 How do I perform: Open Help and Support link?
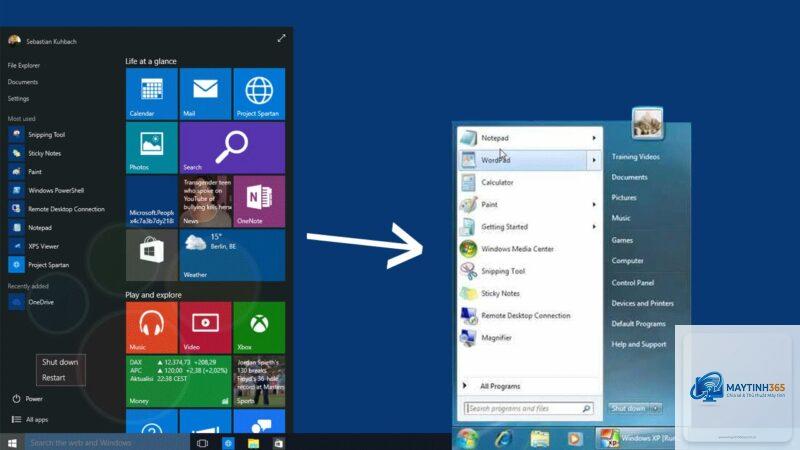[x=639, y=344]
